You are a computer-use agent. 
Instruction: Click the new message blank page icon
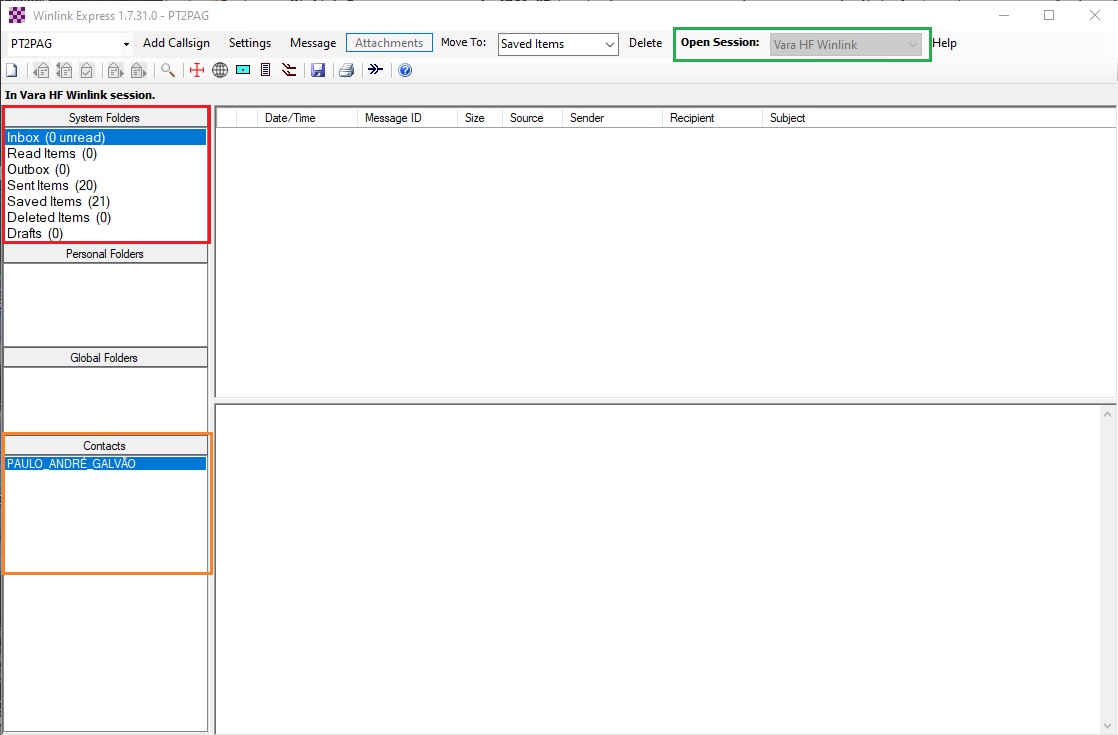(x=11, y=70)
